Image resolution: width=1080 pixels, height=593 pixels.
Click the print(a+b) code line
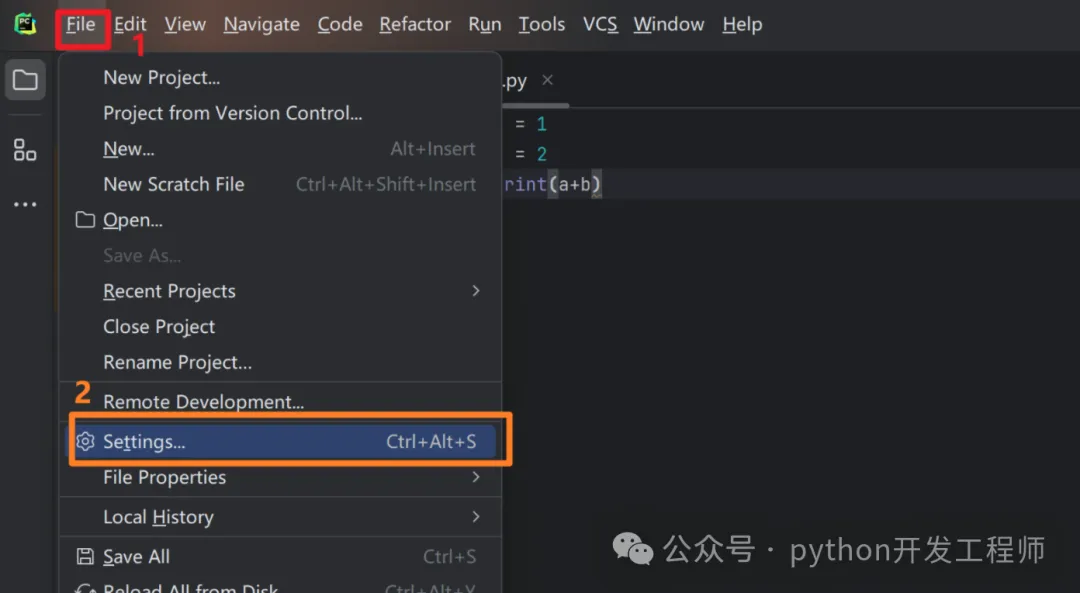pyautogui.click(x=553, y=184)
